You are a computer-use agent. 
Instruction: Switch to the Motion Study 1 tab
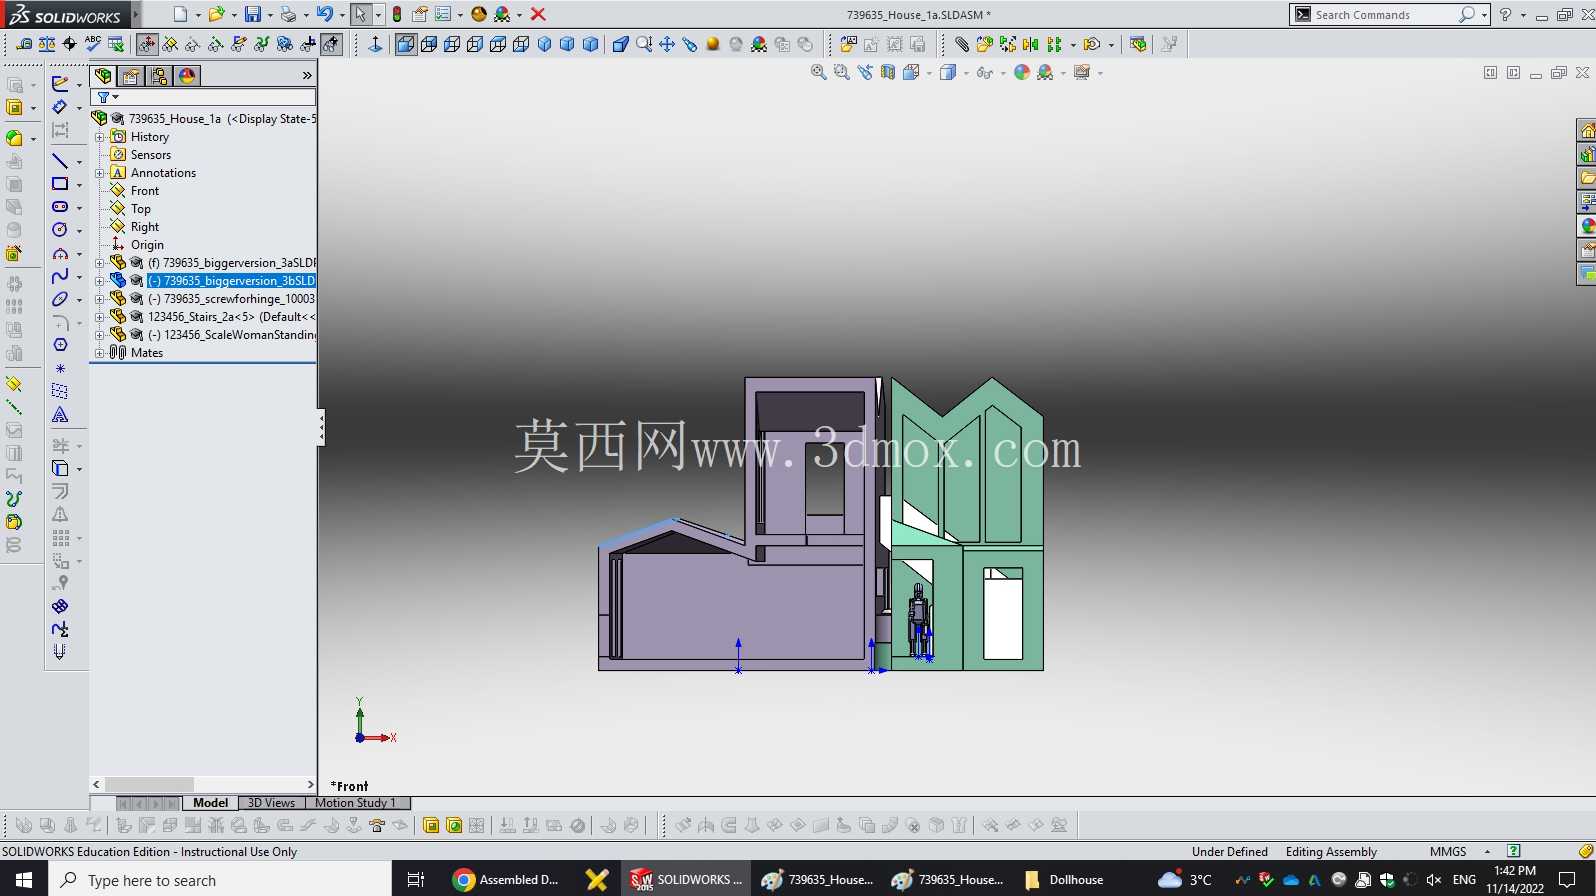(x=356, y=802)
